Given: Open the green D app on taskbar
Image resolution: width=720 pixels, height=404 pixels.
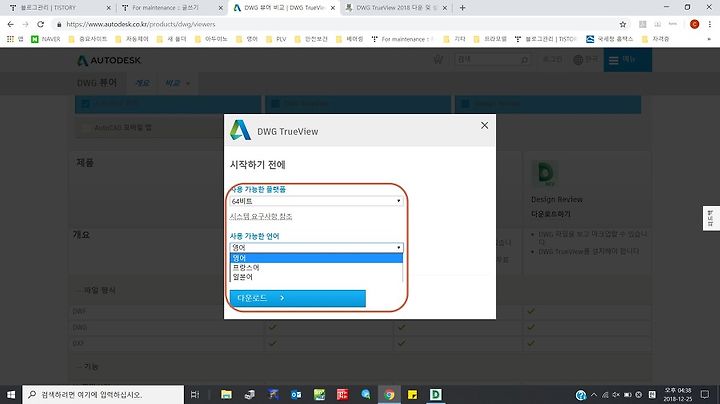Looking at the screenshot, I should [435, 394].
